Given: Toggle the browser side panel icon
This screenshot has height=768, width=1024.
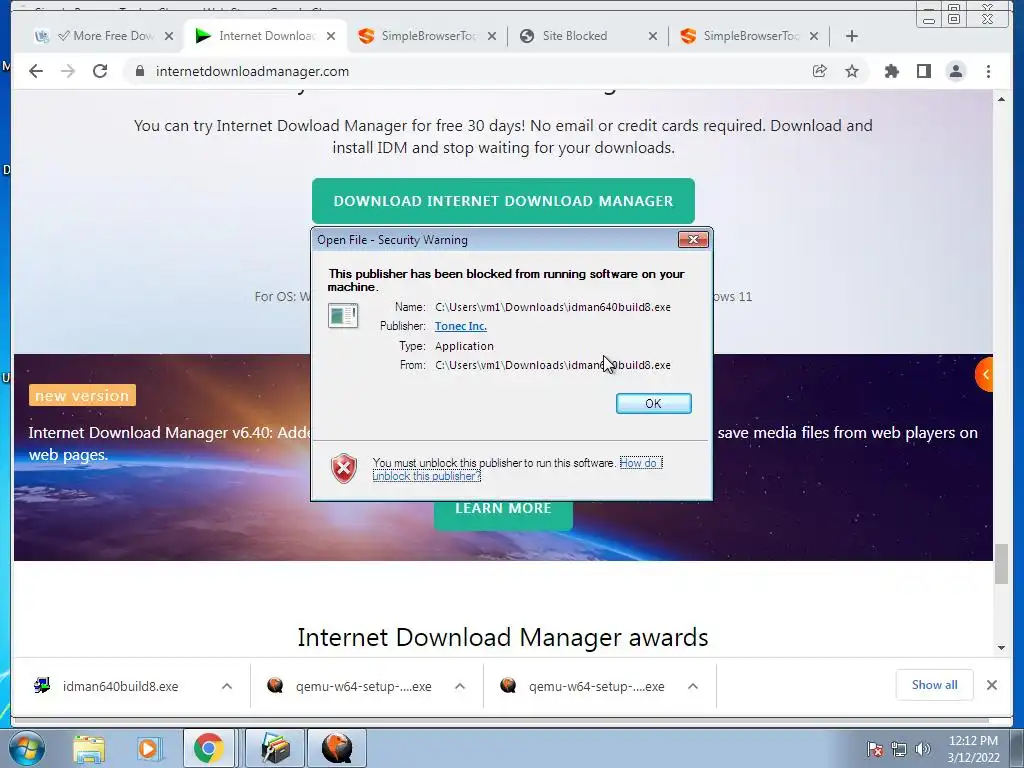Looking at the screenshot, I should pos(923,71).
